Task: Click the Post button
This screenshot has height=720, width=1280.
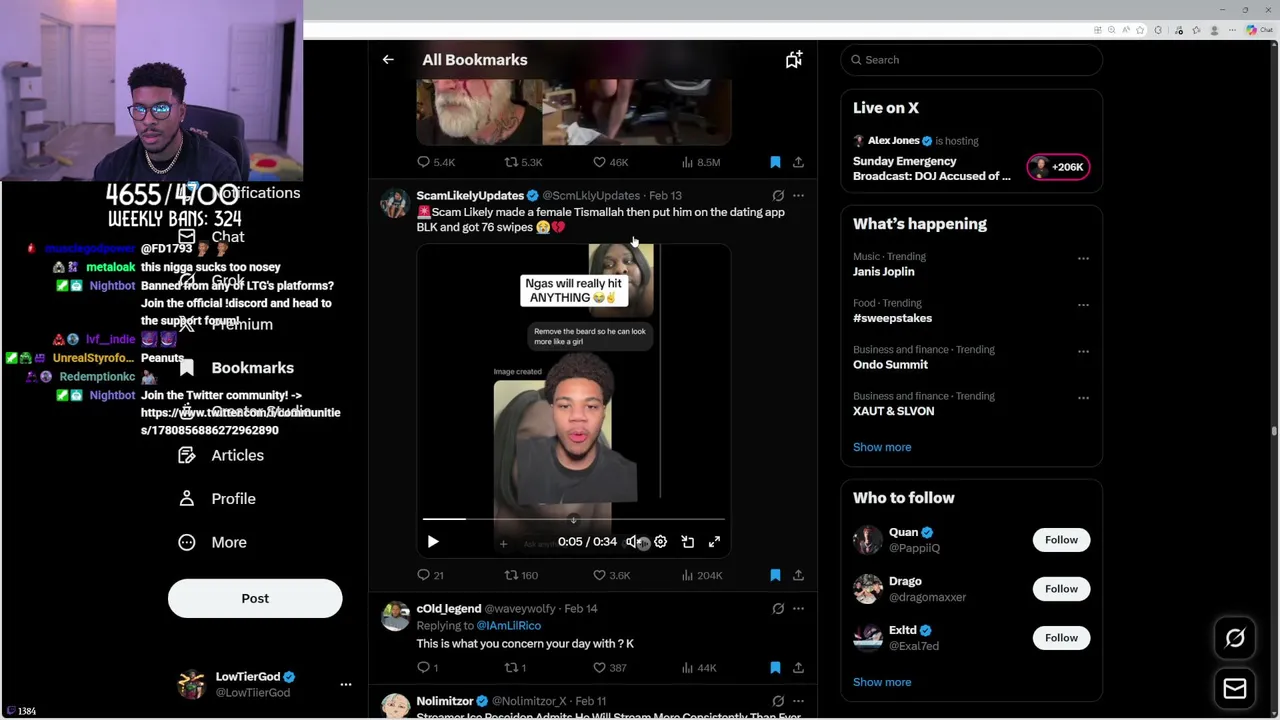Action: point(255,599)
